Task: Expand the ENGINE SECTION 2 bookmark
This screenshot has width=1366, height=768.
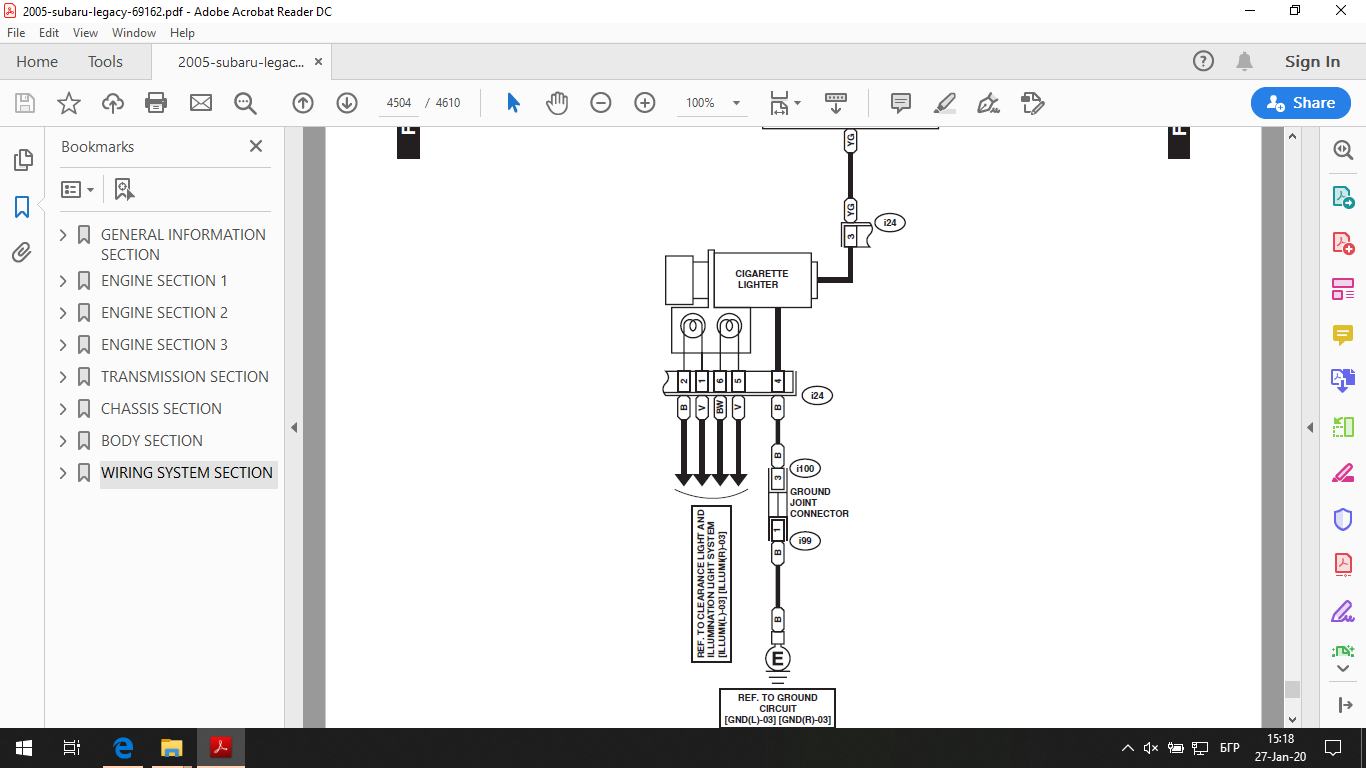Action: pyautogui.click(x=64, y=313)
